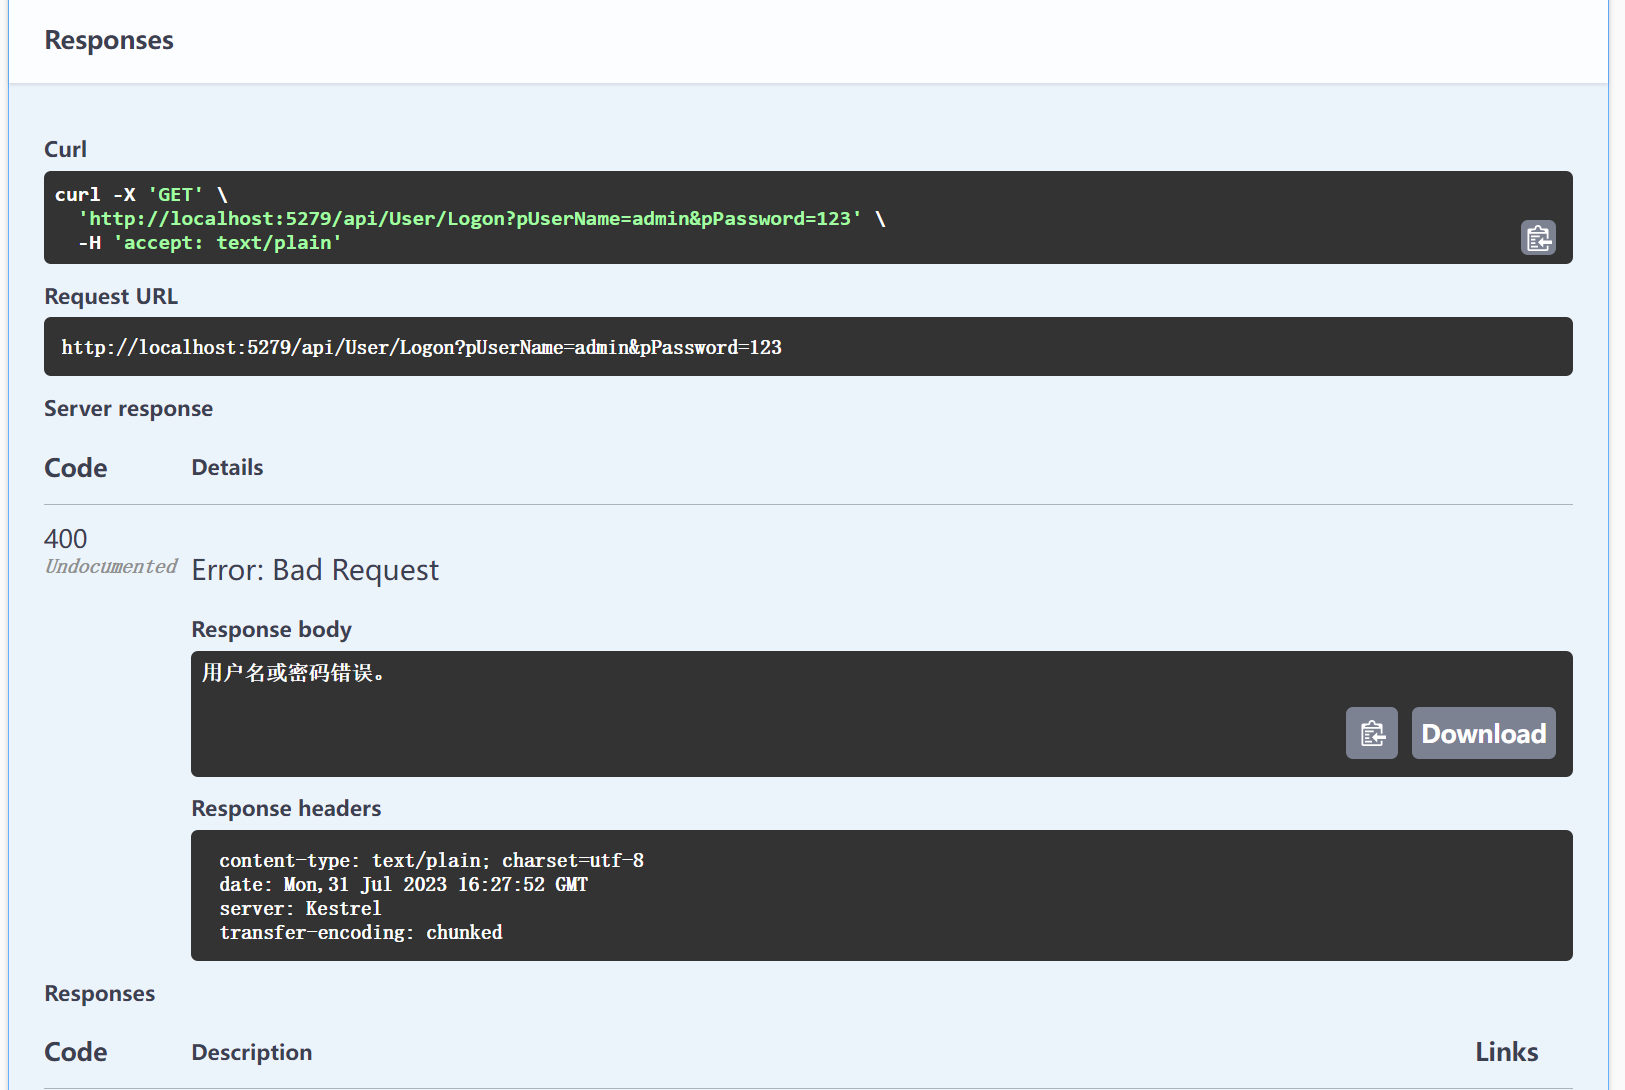Click the Links column header

pyautogui.click(x=1506, y=1052)
